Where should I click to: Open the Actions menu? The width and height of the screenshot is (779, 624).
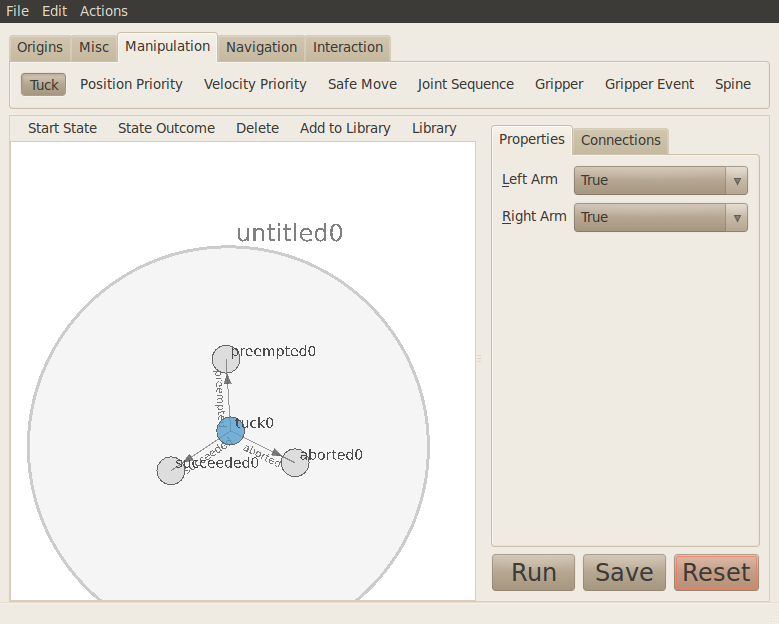[x=104, y=11]
